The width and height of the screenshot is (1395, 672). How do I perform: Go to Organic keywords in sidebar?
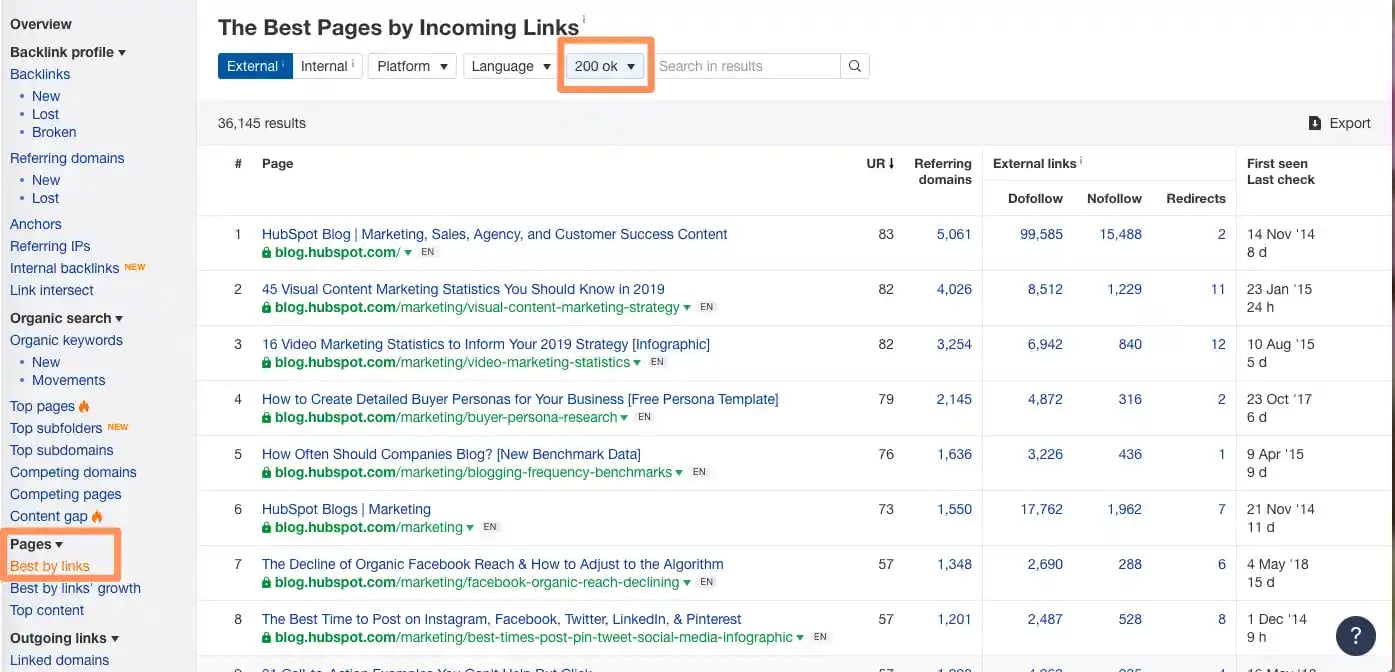(x=66, y=340)
